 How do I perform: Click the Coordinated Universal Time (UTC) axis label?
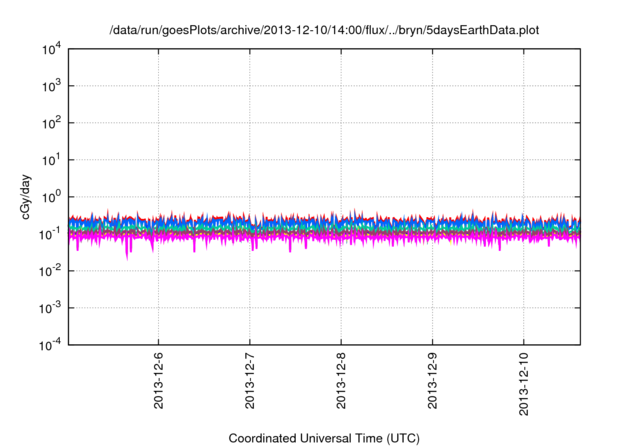point(324,438)
